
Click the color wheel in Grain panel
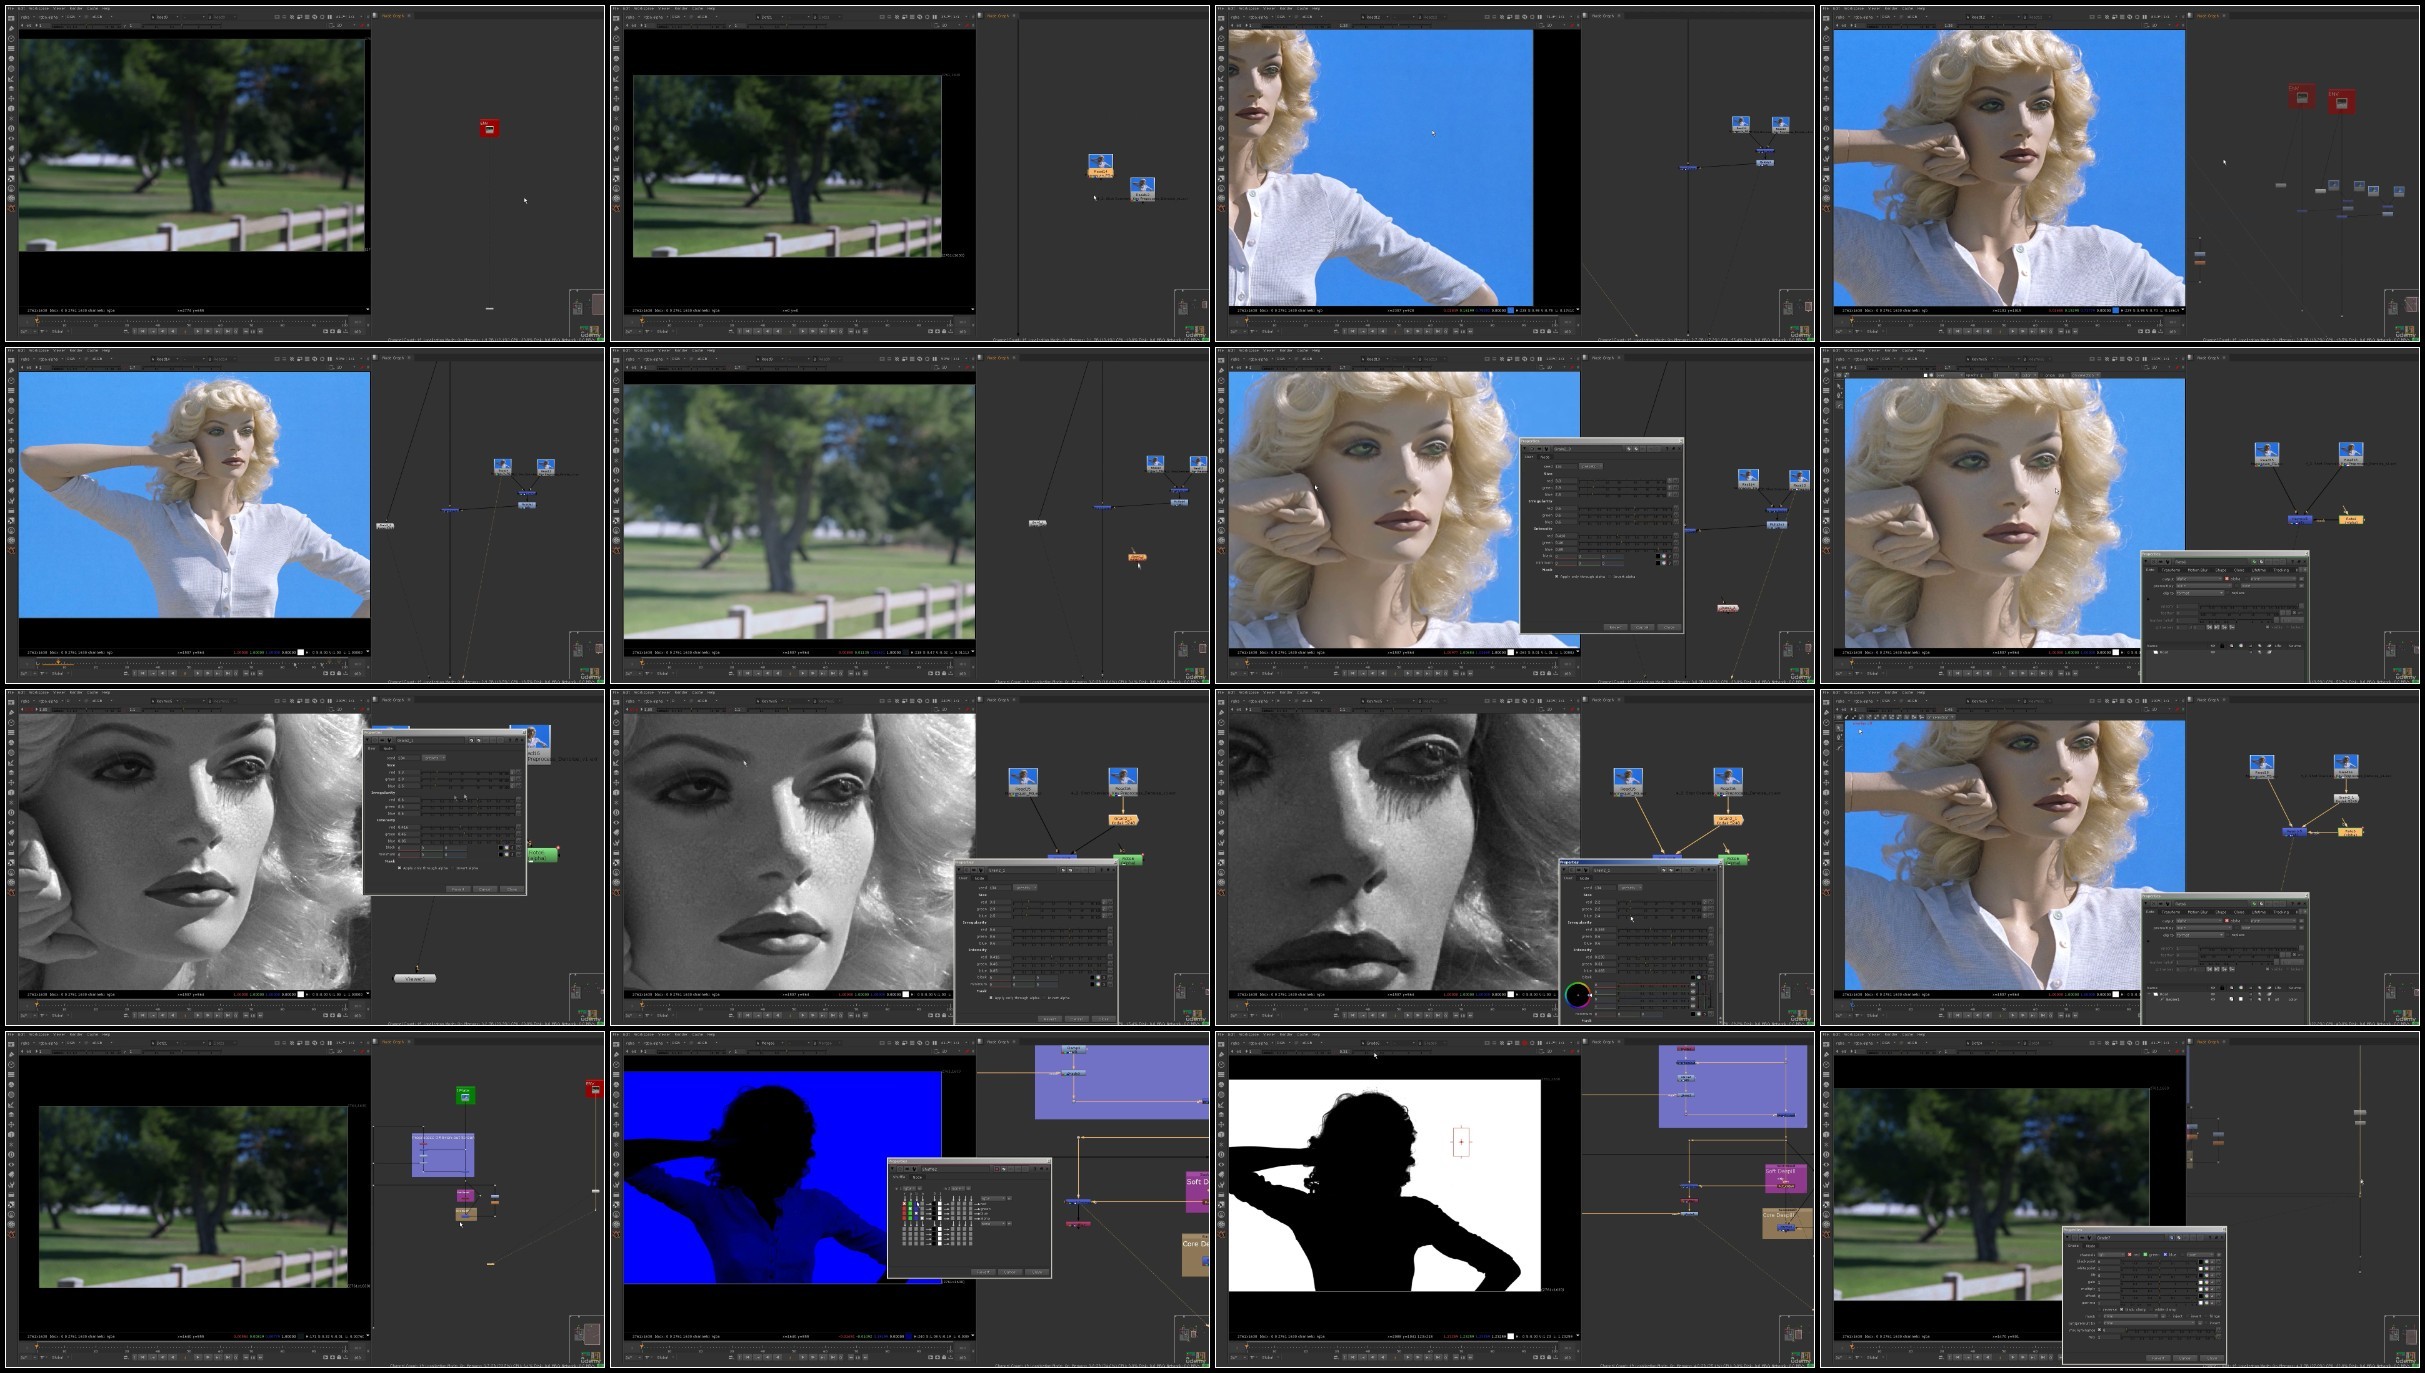(1578, 995)
